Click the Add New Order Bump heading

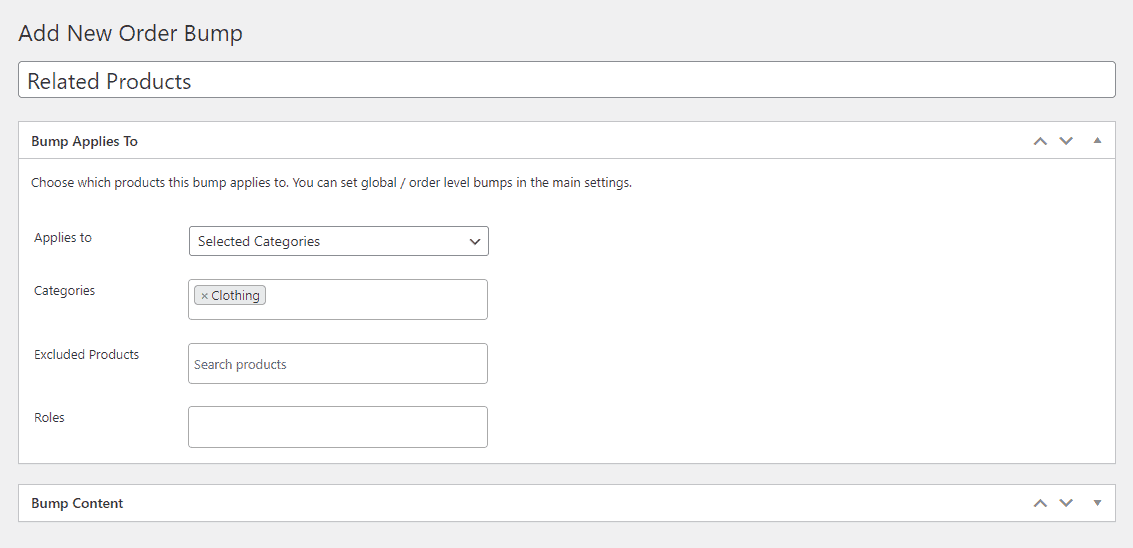point(131,33)
